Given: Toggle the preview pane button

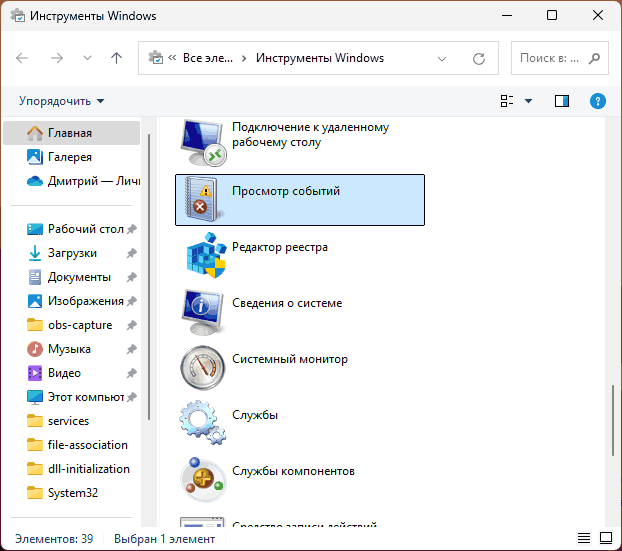Looking at the screenshot, I should point(562,101).
